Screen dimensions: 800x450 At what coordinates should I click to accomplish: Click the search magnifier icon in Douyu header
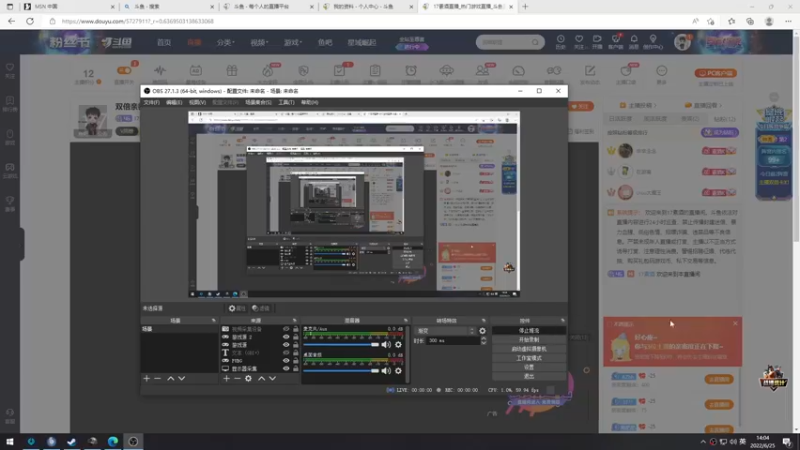tap(535, 42)
